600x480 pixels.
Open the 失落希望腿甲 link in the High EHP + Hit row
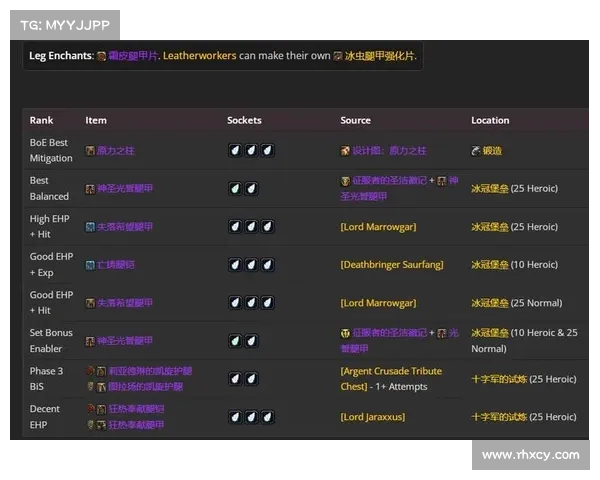125,227
